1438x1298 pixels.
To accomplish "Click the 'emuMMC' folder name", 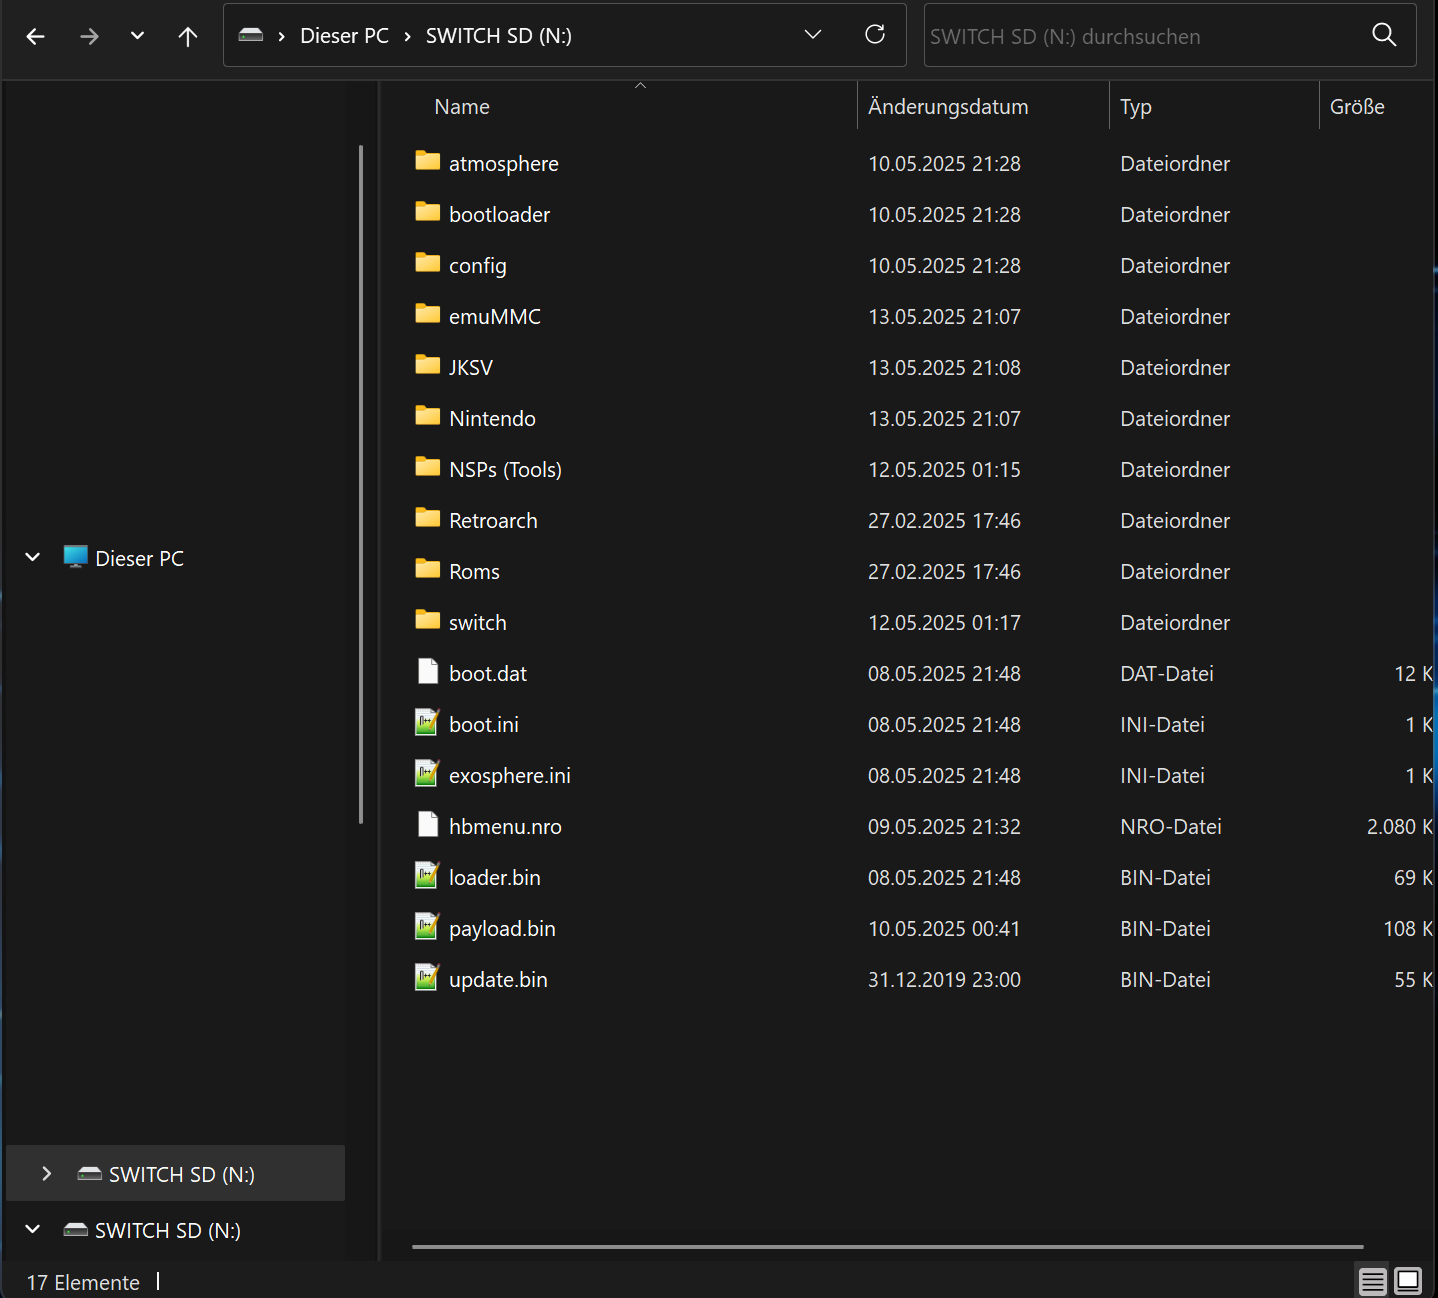I will click(x=495, y=317).
